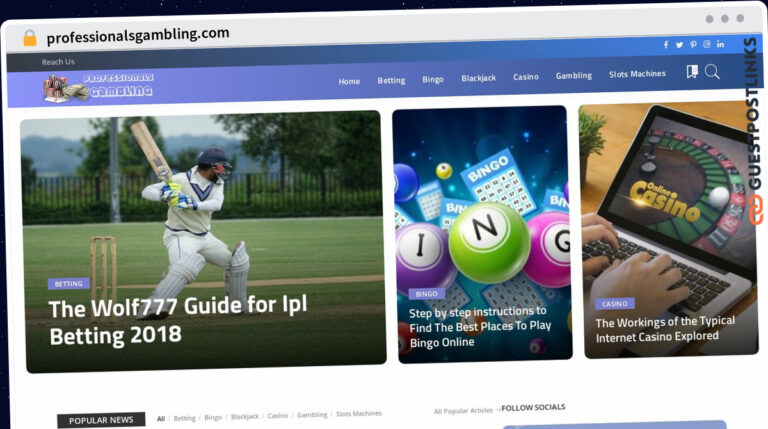Select the Blackjack filter in Popular News
The height and width of the screenshot is (429, 768).
click(x=244, y=417)
